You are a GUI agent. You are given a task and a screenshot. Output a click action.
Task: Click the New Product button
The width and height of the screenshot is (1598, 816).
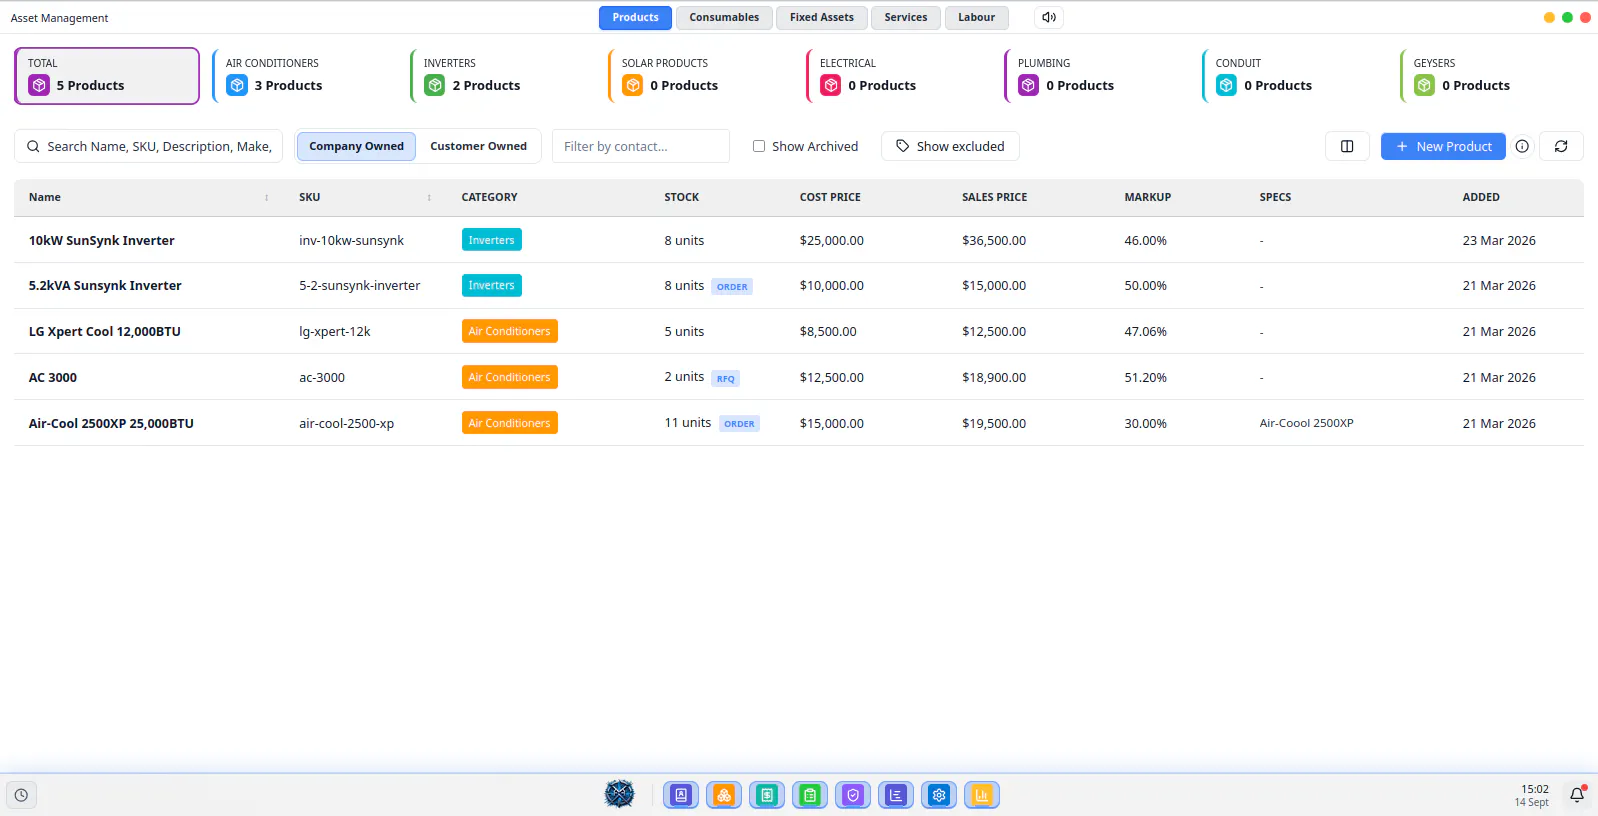tap(1443, 146)
